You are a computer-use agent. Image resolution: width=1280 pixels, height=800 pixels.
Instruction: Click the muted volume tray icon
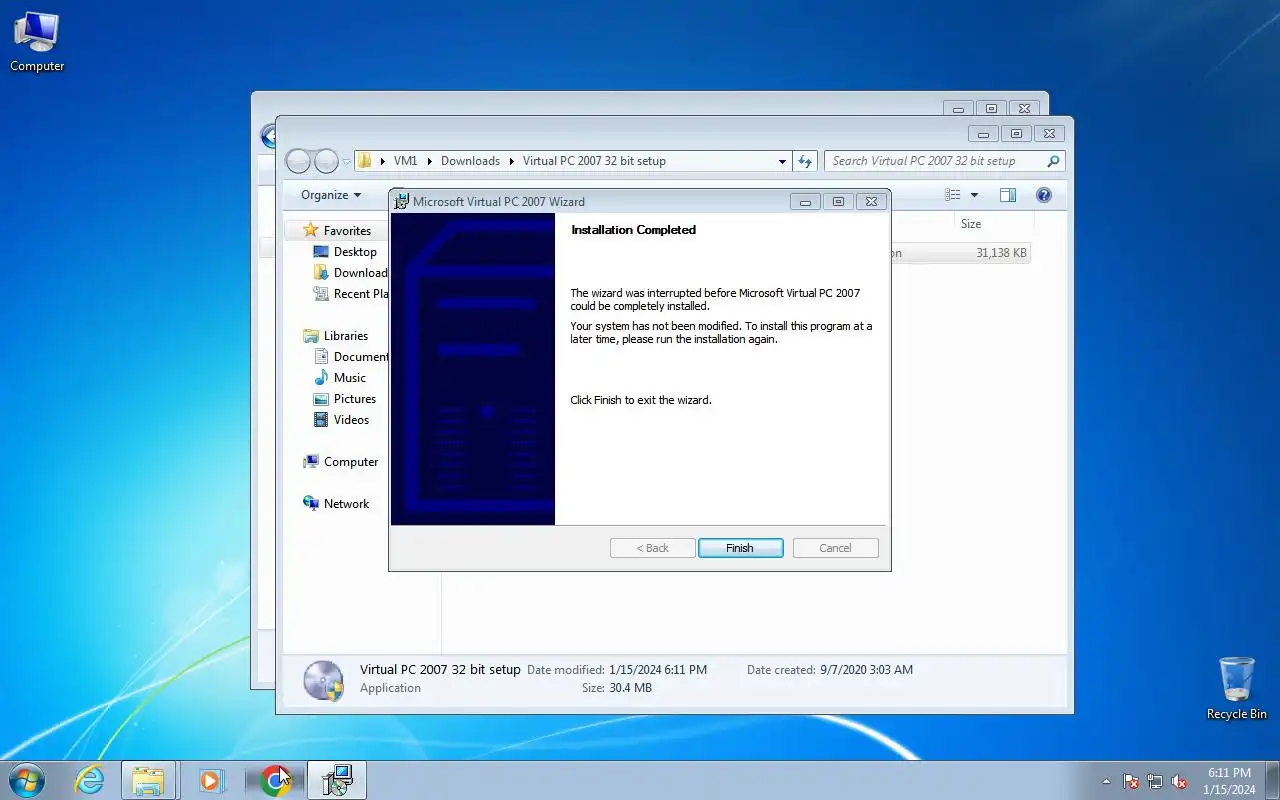[x=1179, y=782]
